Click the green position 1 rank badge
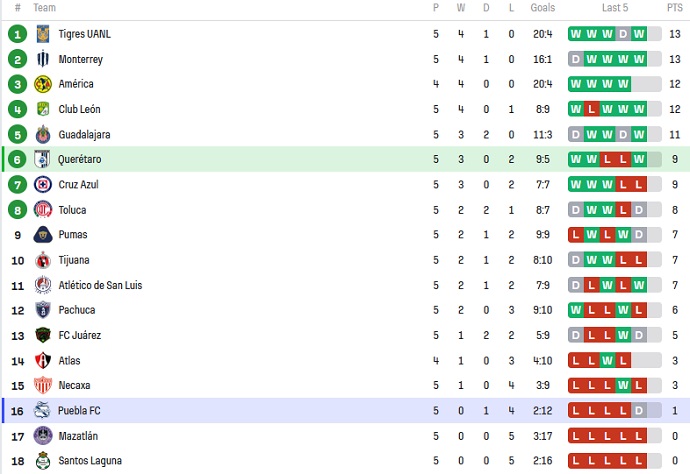This screenshot has width=690, height=474. [x=17, y=34]
